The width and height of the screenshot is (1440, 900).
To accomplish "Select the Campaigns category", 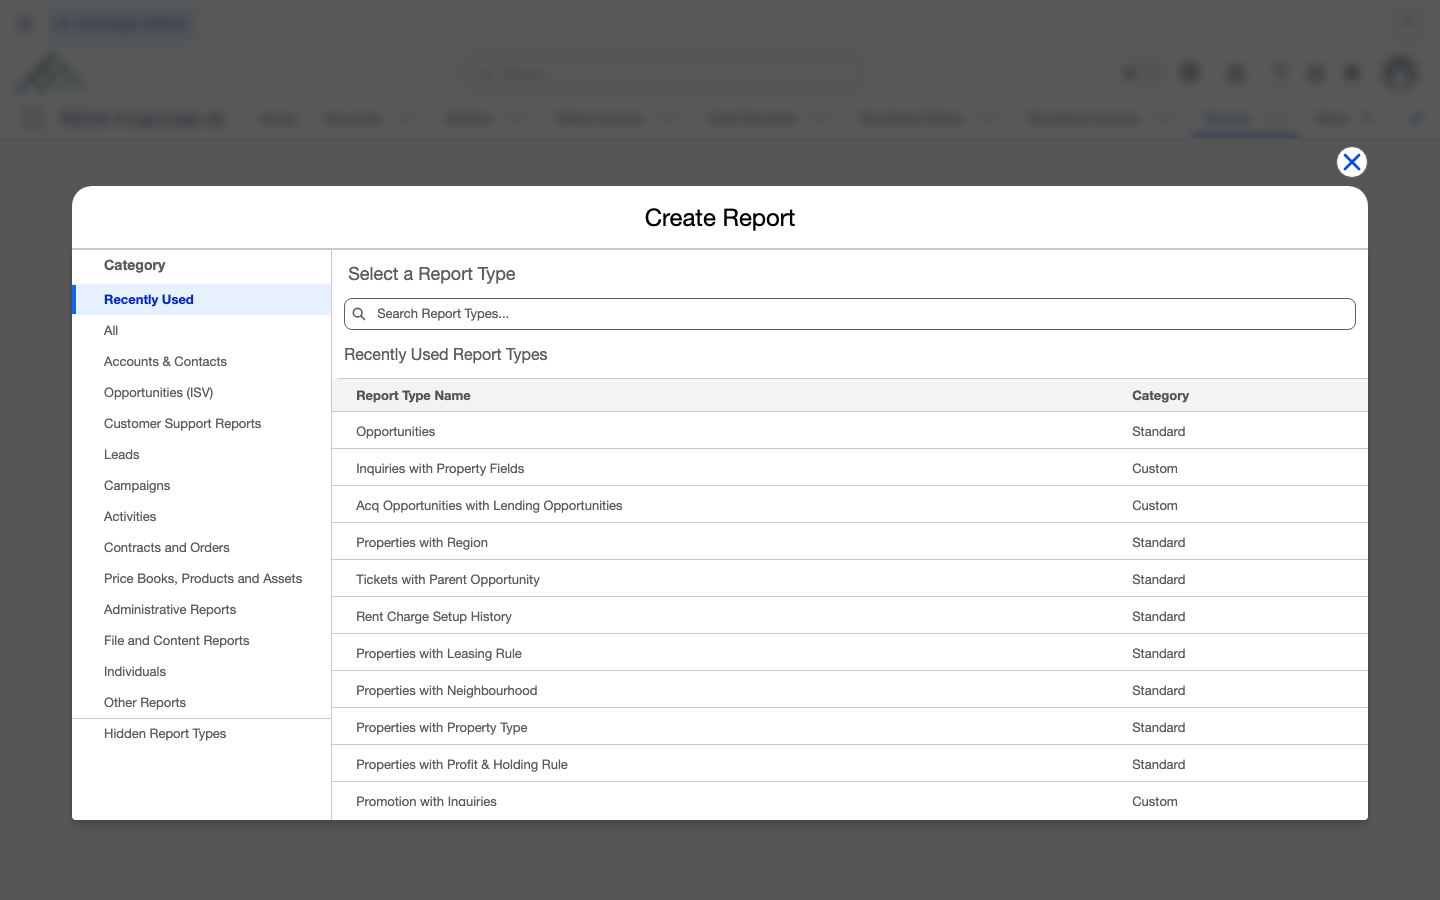I will (202, 486).
